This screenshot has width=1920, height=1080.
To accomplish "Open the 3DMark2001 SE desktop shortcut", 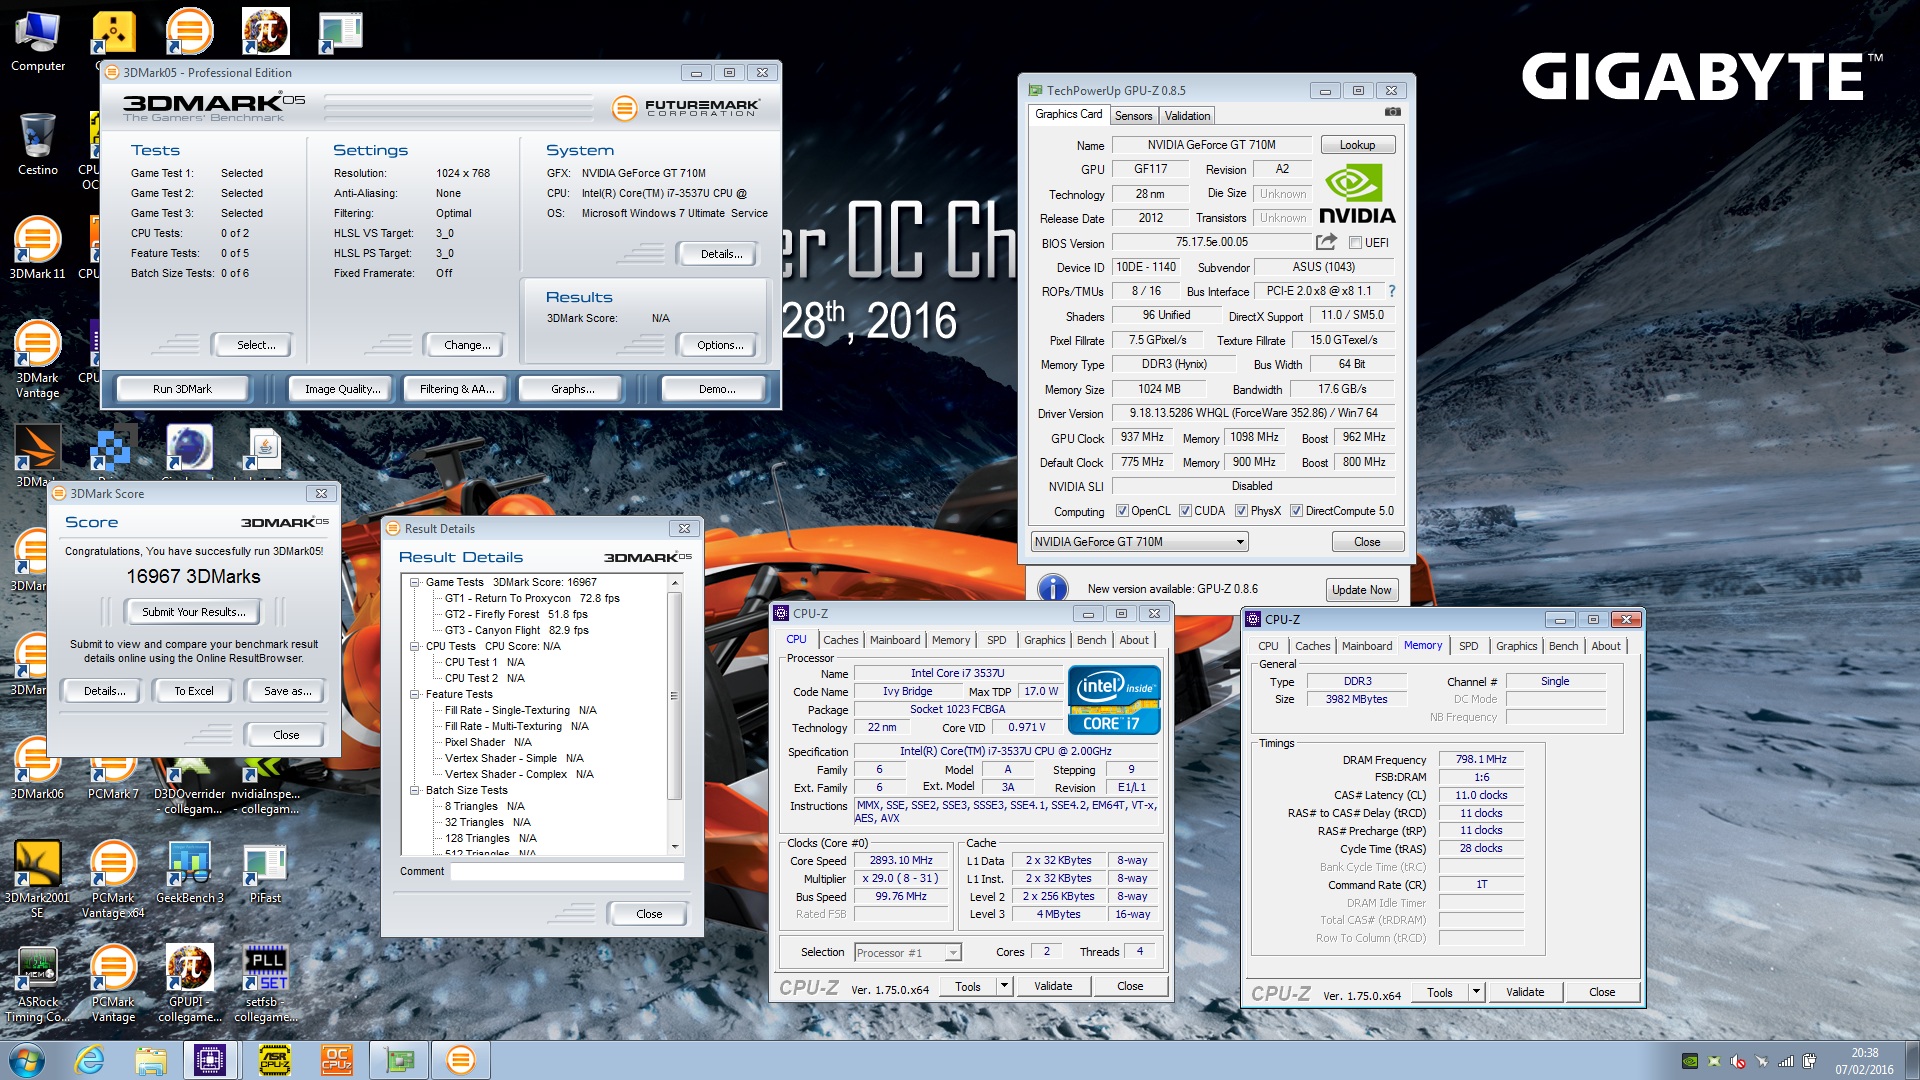I will click(38, 879).
